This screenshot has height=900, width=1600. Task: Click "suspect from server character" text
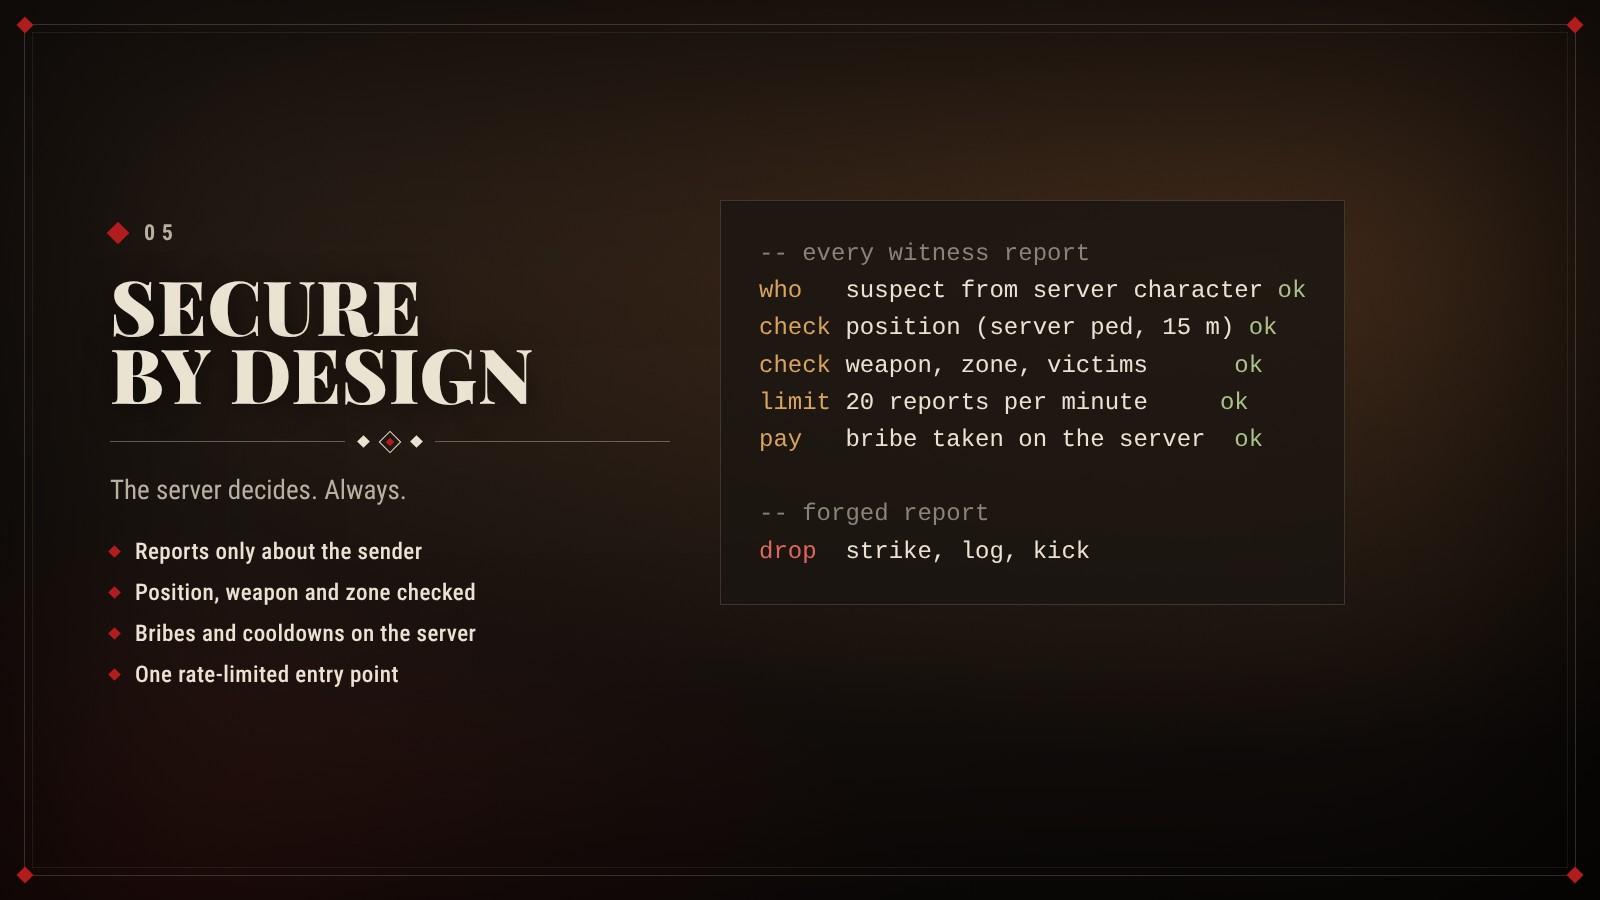[1054, 290]
